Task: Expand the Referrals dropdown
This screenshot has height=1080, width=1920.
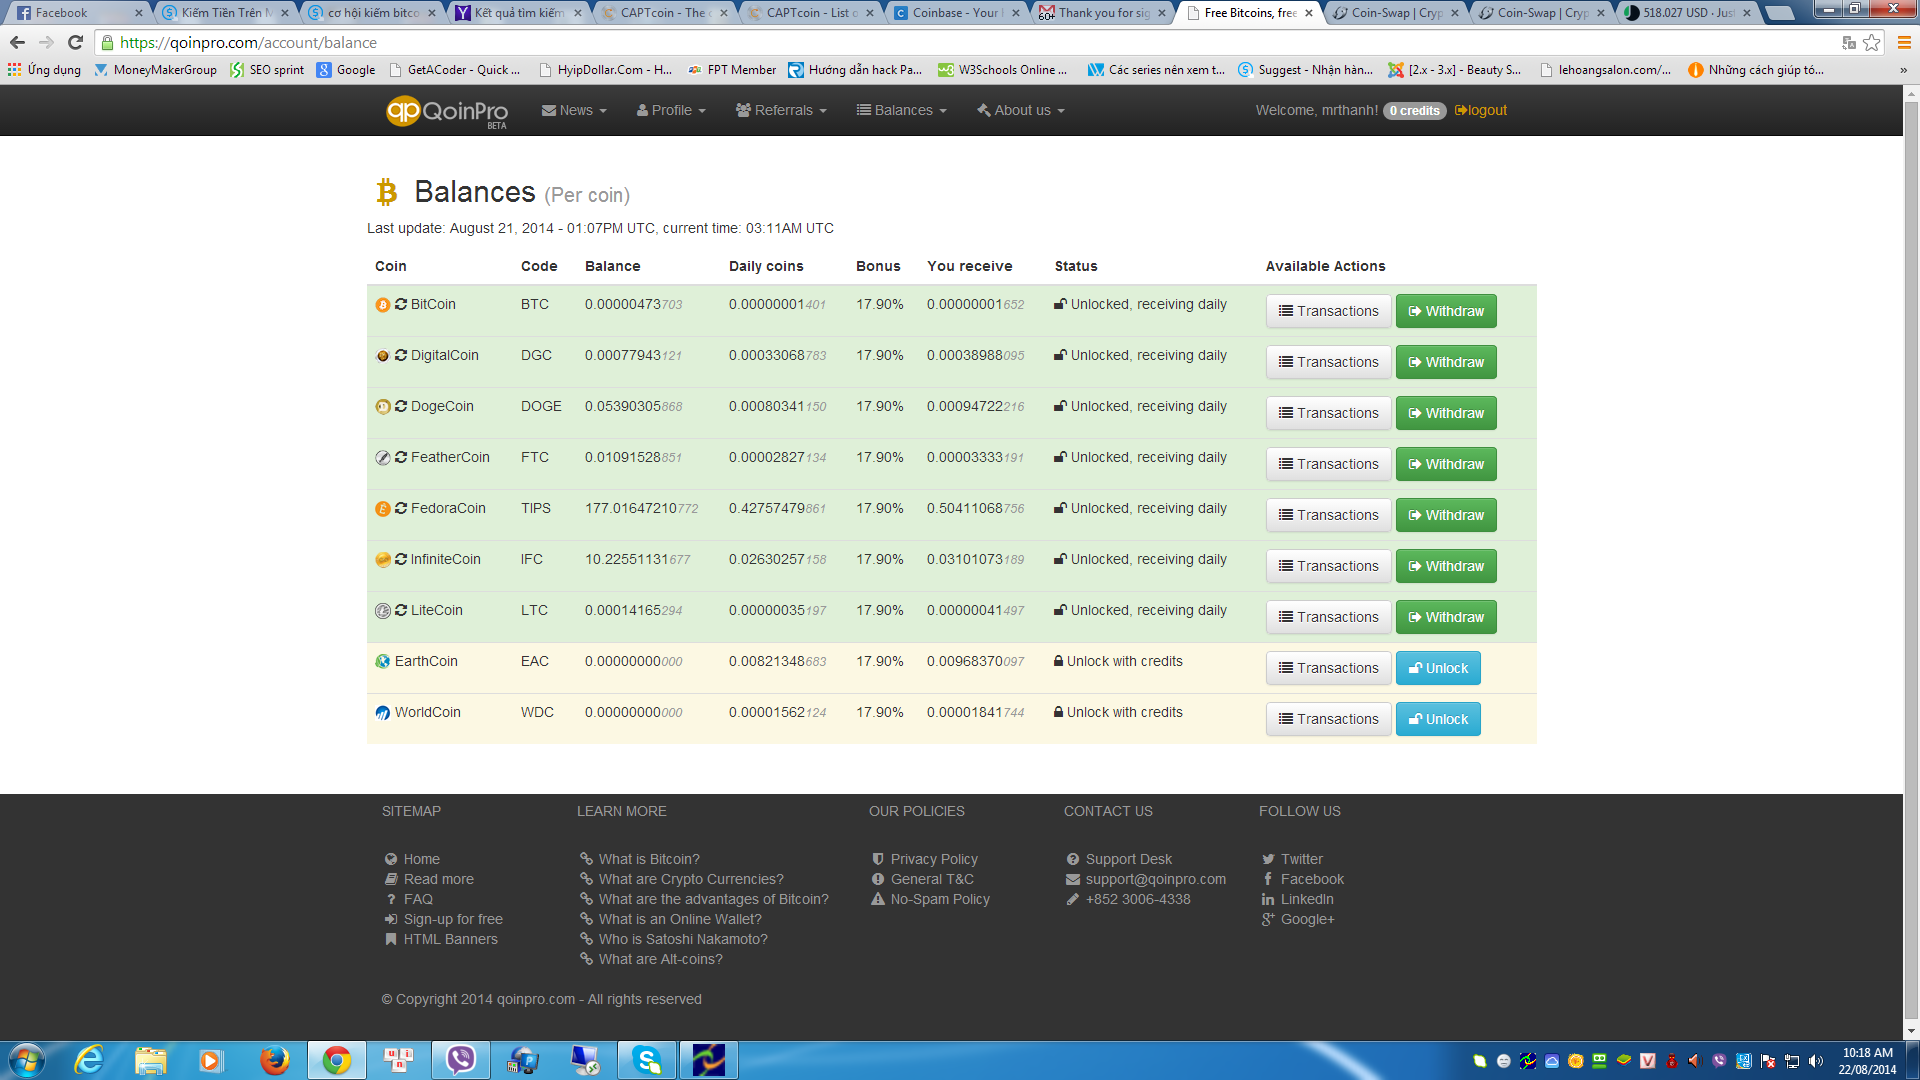Action: pos(781,110)
